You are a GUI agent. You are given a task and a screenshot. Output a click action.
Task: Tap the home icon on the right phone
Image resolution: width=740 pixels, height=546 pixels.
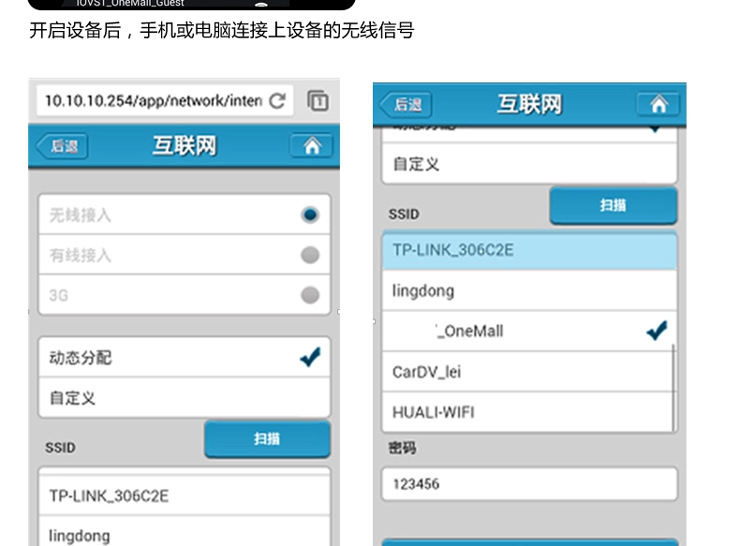click(x=657, y=104)
